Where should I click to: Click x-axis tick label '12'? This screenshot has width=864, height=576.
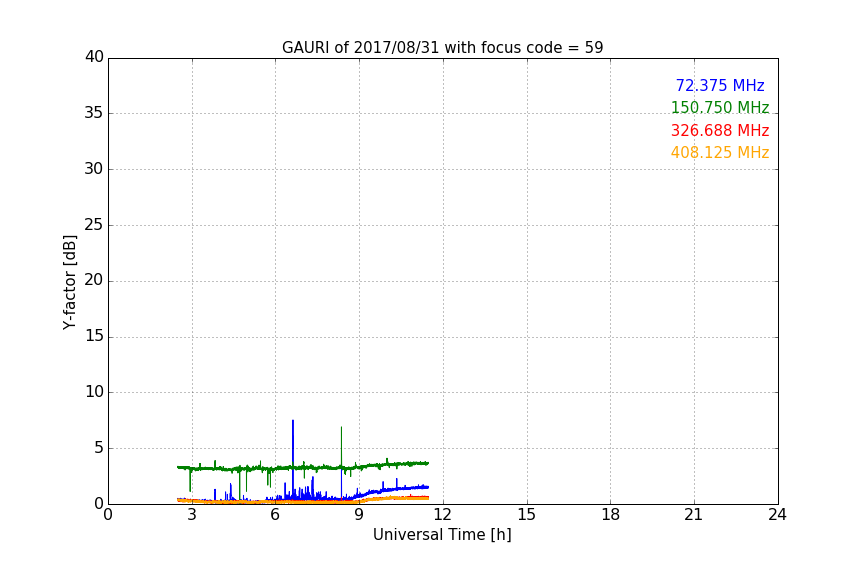click(x=442, y=515)
